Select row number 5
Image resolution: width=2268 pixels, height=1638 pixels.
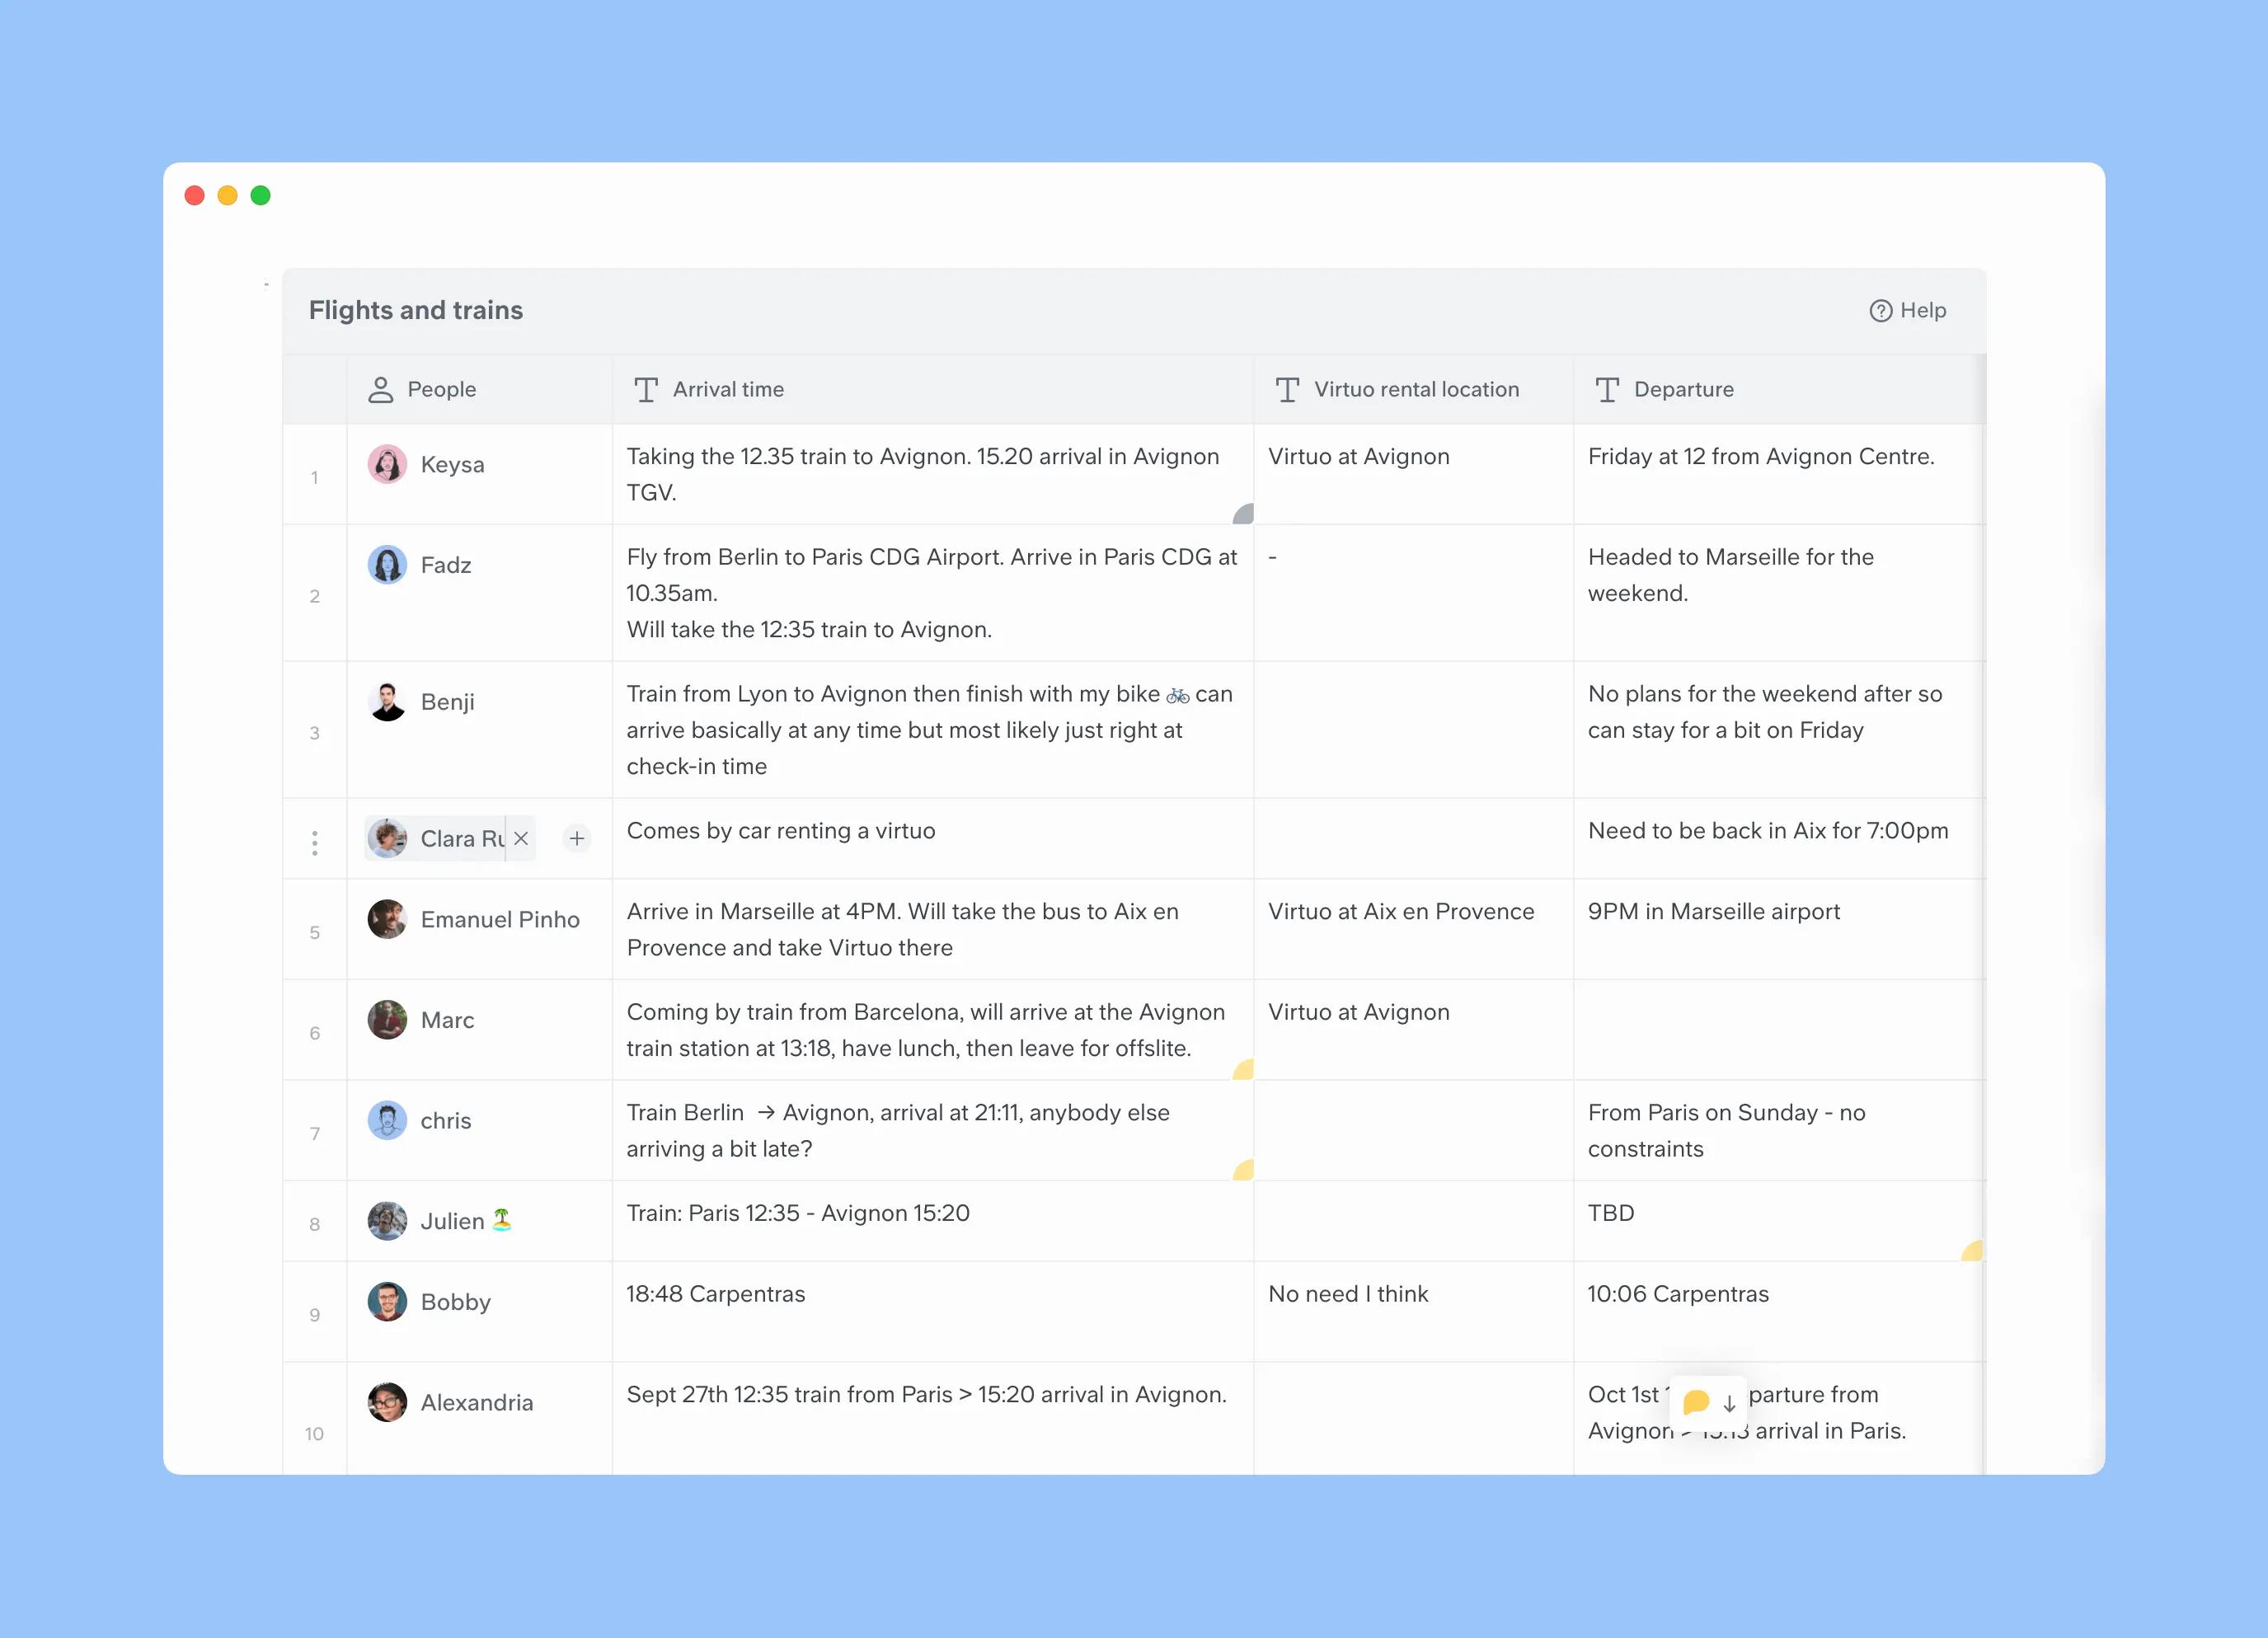point(315,933)
